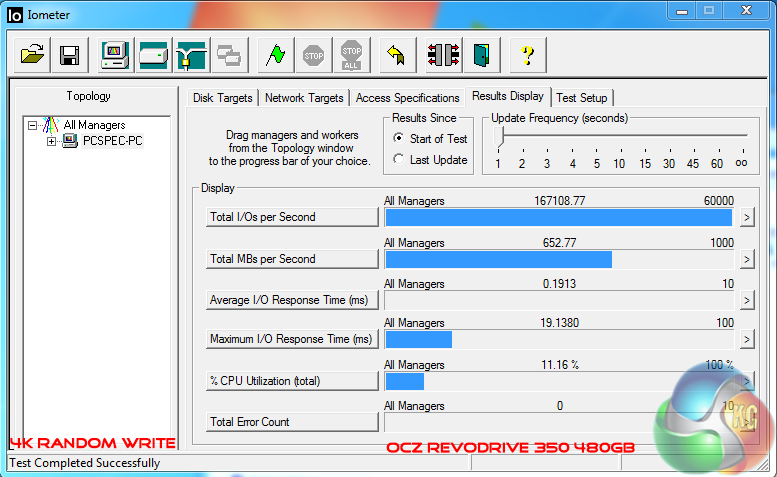This screenshot has height=477, width=777.
Task: Click the Total MBs per Second button
Action: coord(292,259)
